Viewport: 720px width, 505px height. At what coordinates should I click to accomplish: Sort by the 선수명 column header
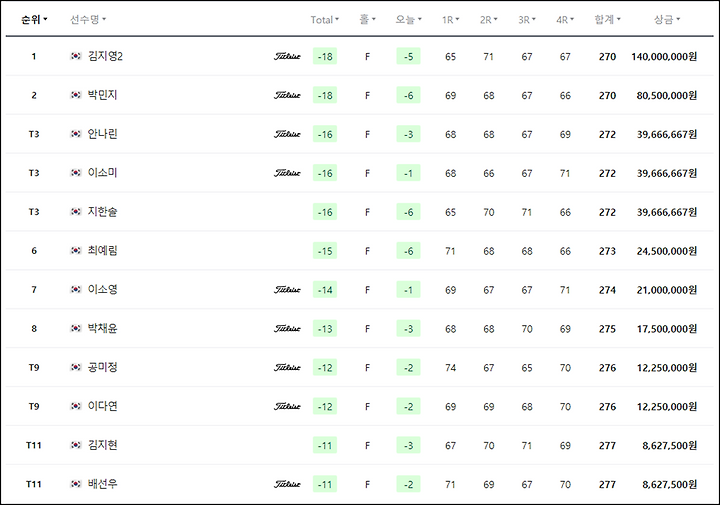coord(88,19)
